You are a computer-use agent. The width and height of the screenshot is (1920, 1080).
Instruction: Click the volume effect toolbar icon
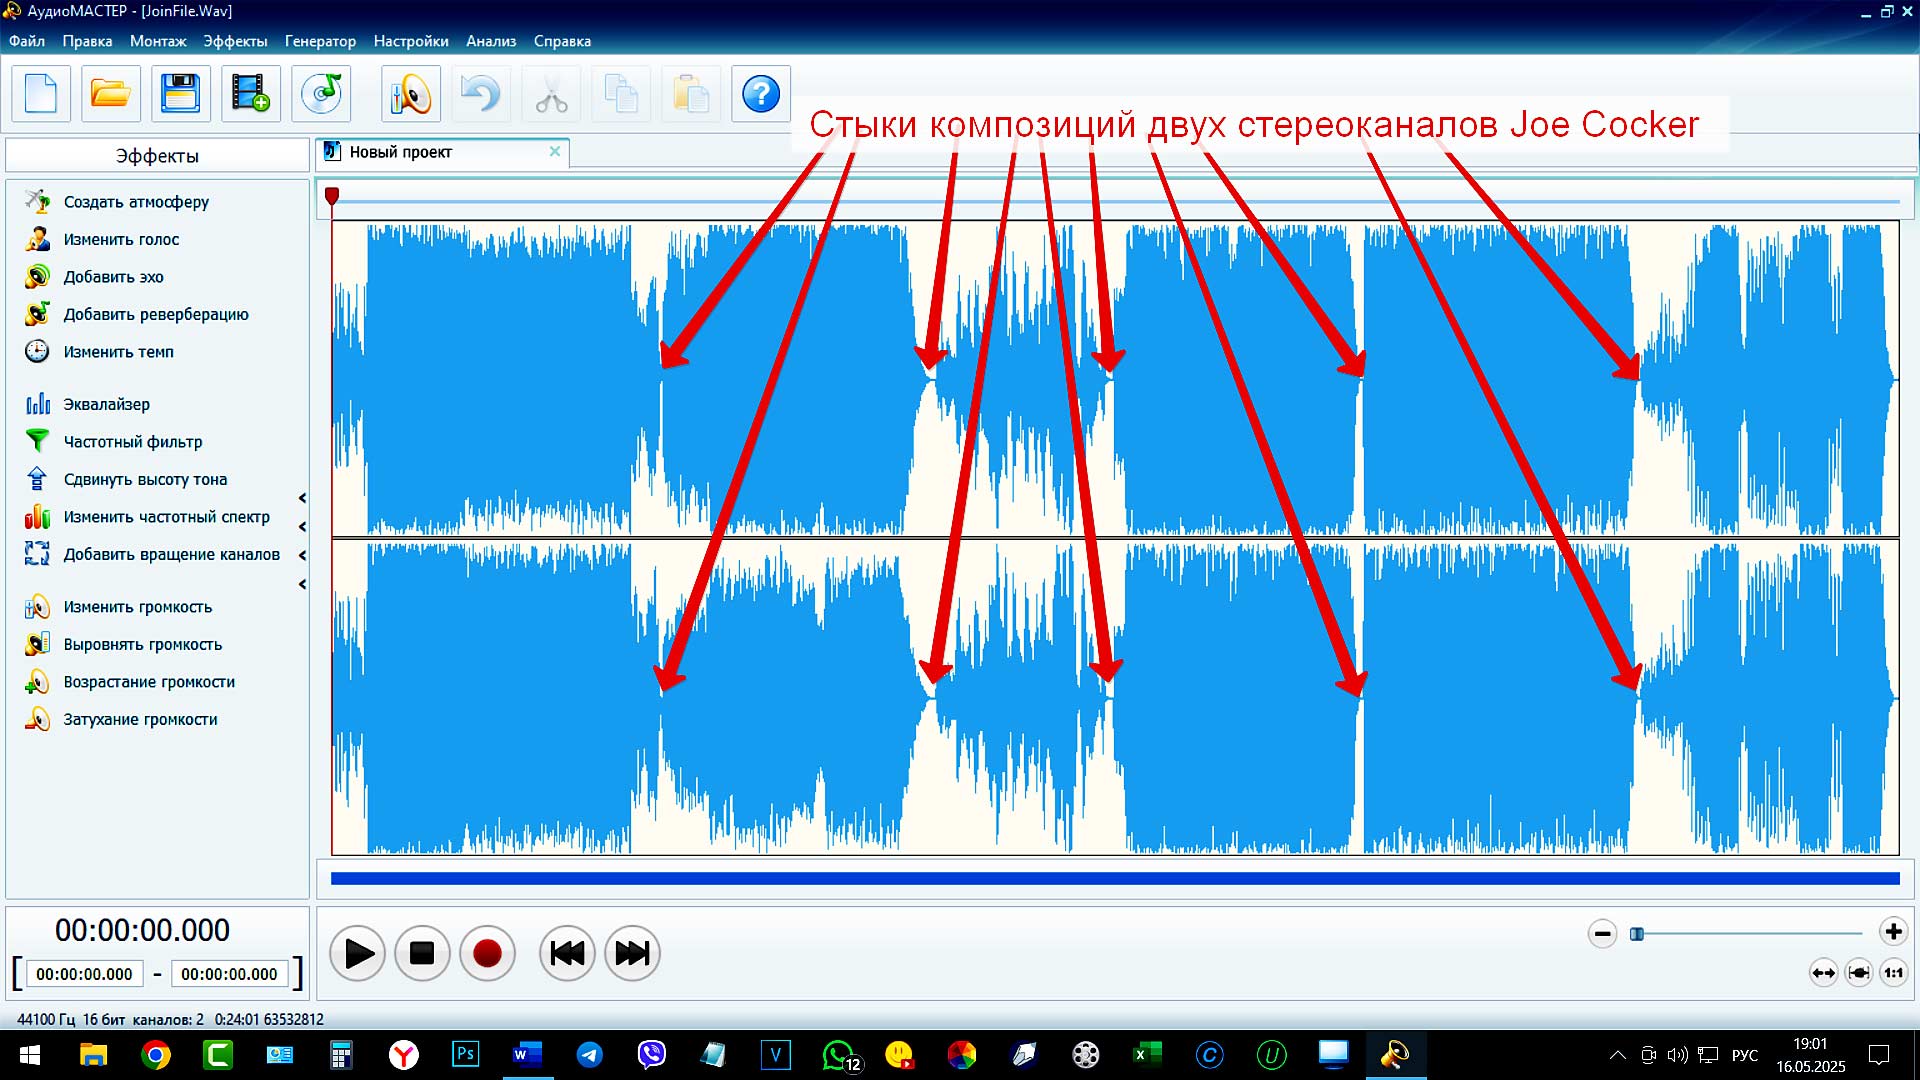click(411, 94)
